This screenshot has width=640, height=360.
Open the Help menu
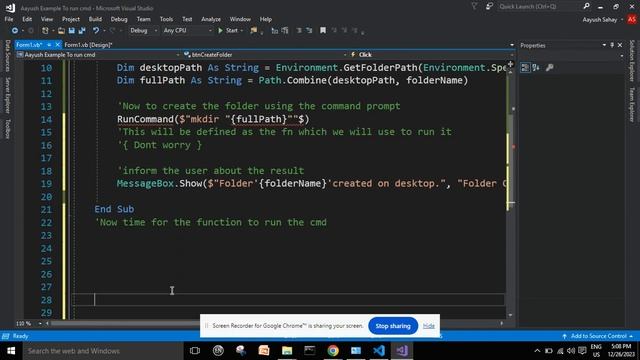pyautogui.click(x=266, y=19)
